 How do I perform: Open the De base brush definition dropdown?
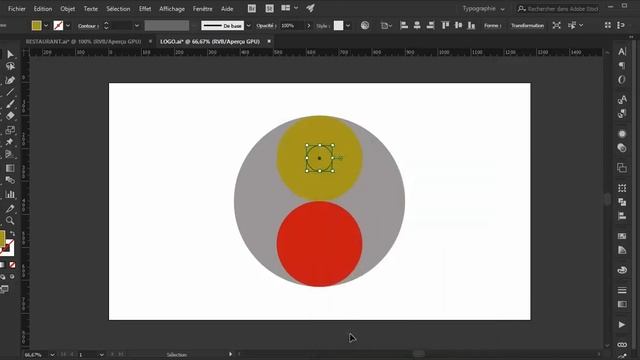tap(249, 26)
